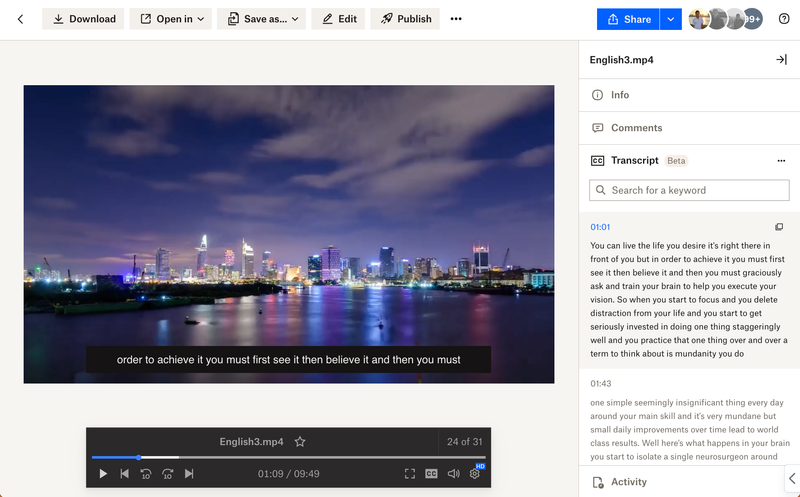Click the video progress bar
800x497 pixels.
click(x=289, y=458)
